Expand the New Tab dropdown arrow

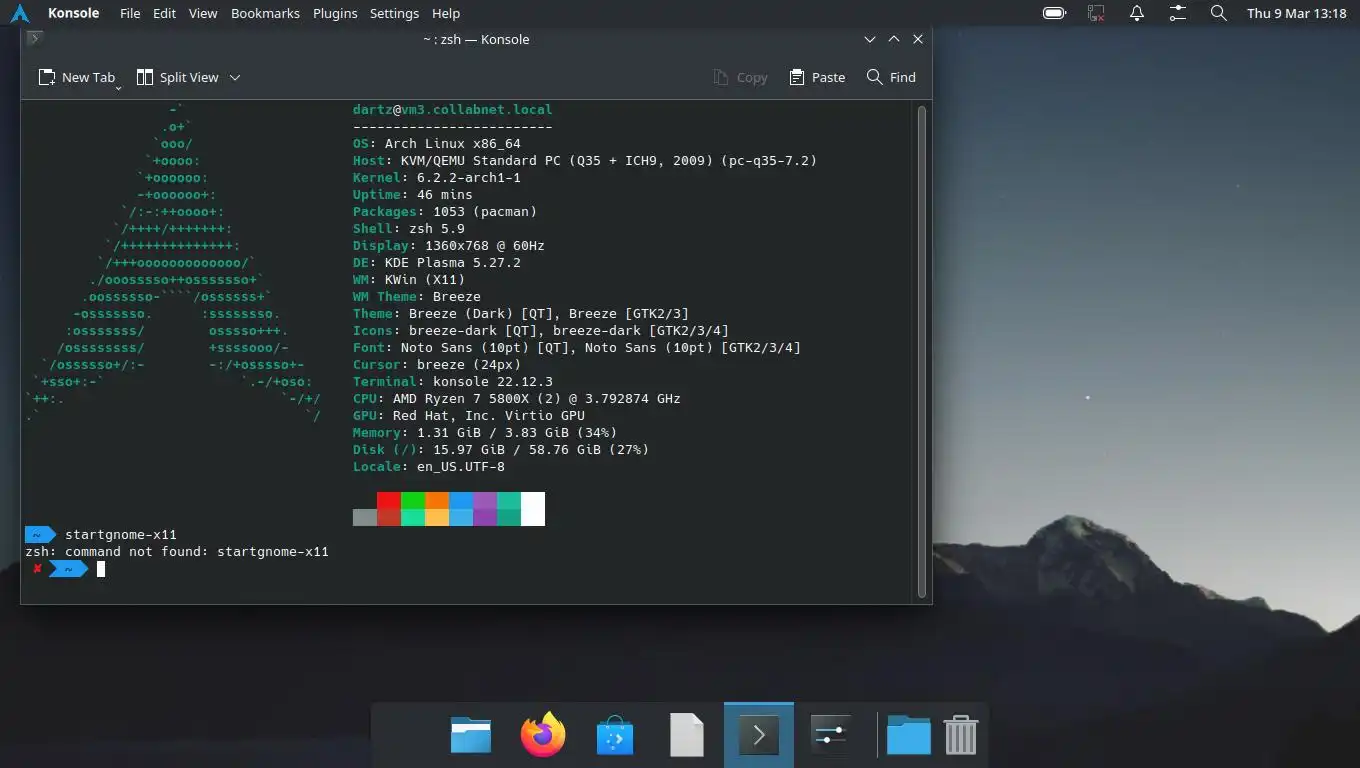point(119,88)
